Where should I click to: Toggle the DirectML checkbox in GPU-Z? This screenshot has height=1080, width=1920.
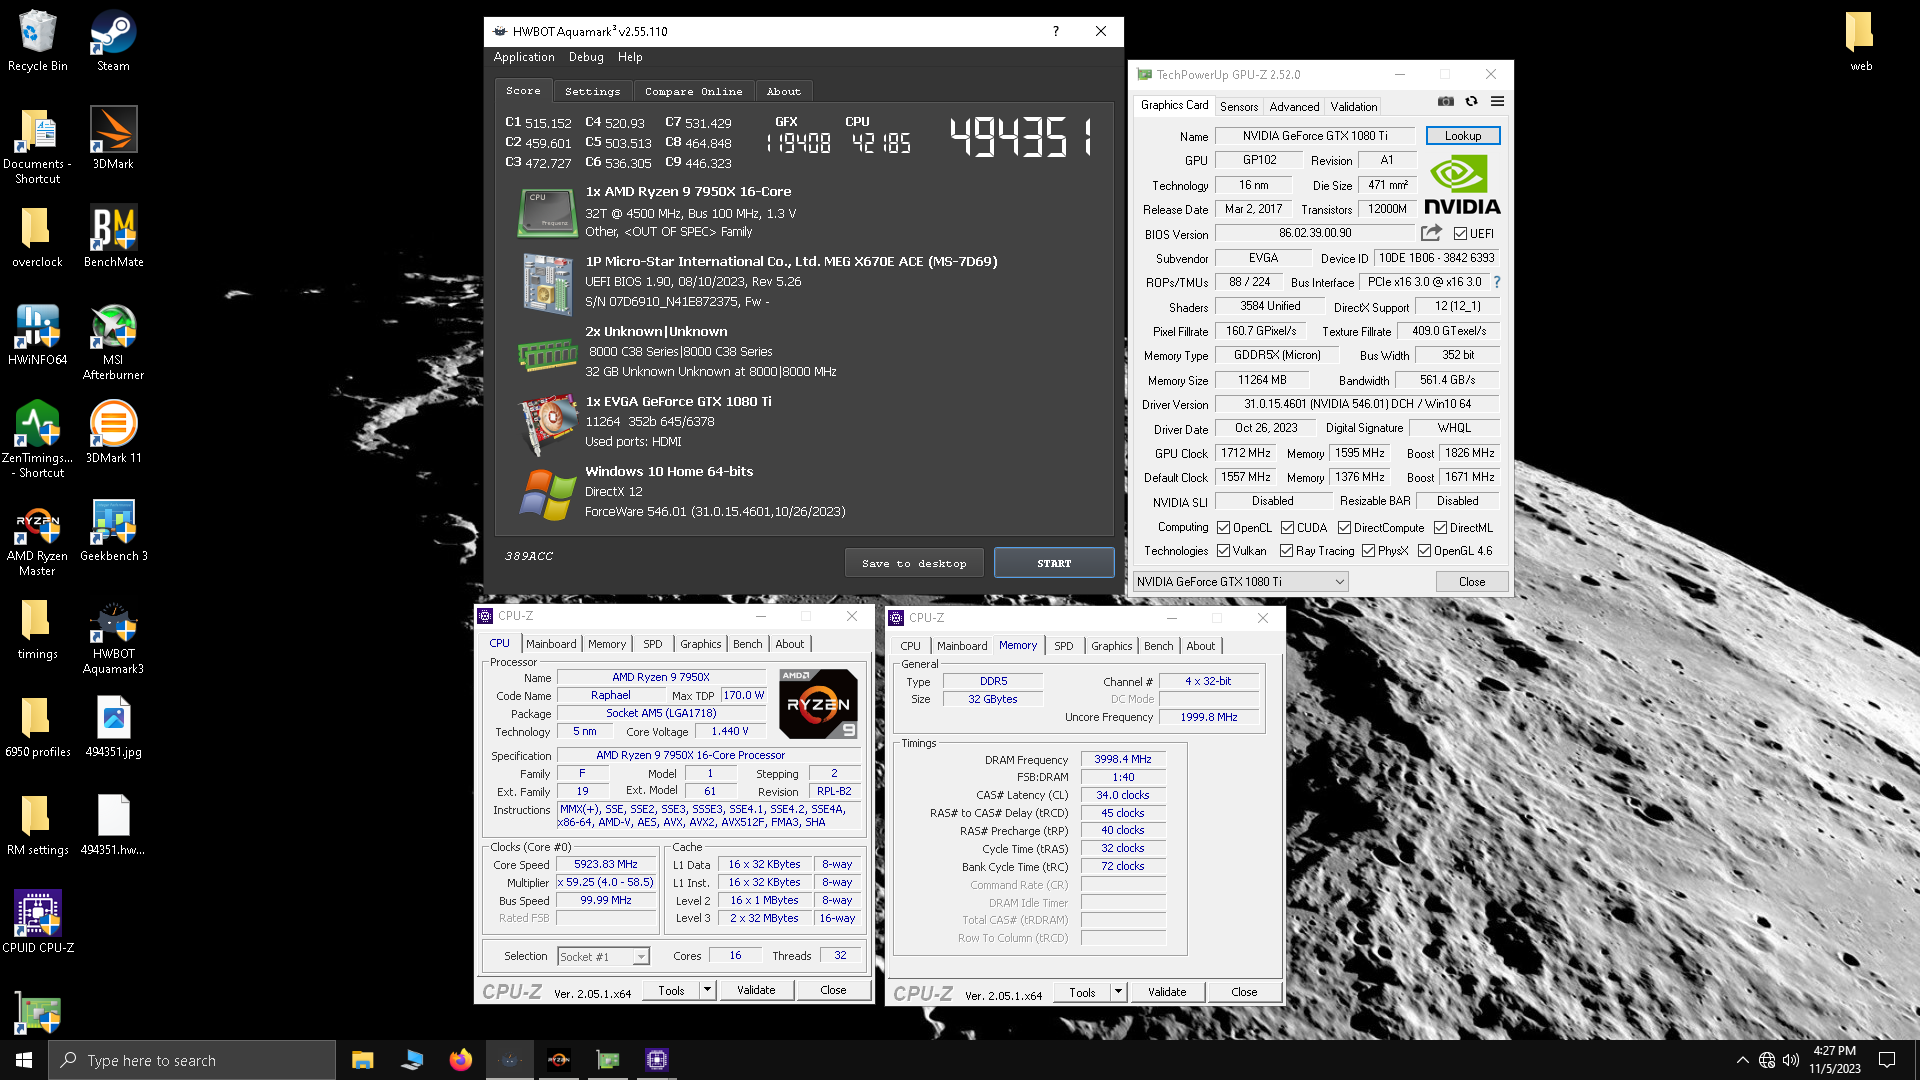1440,528
